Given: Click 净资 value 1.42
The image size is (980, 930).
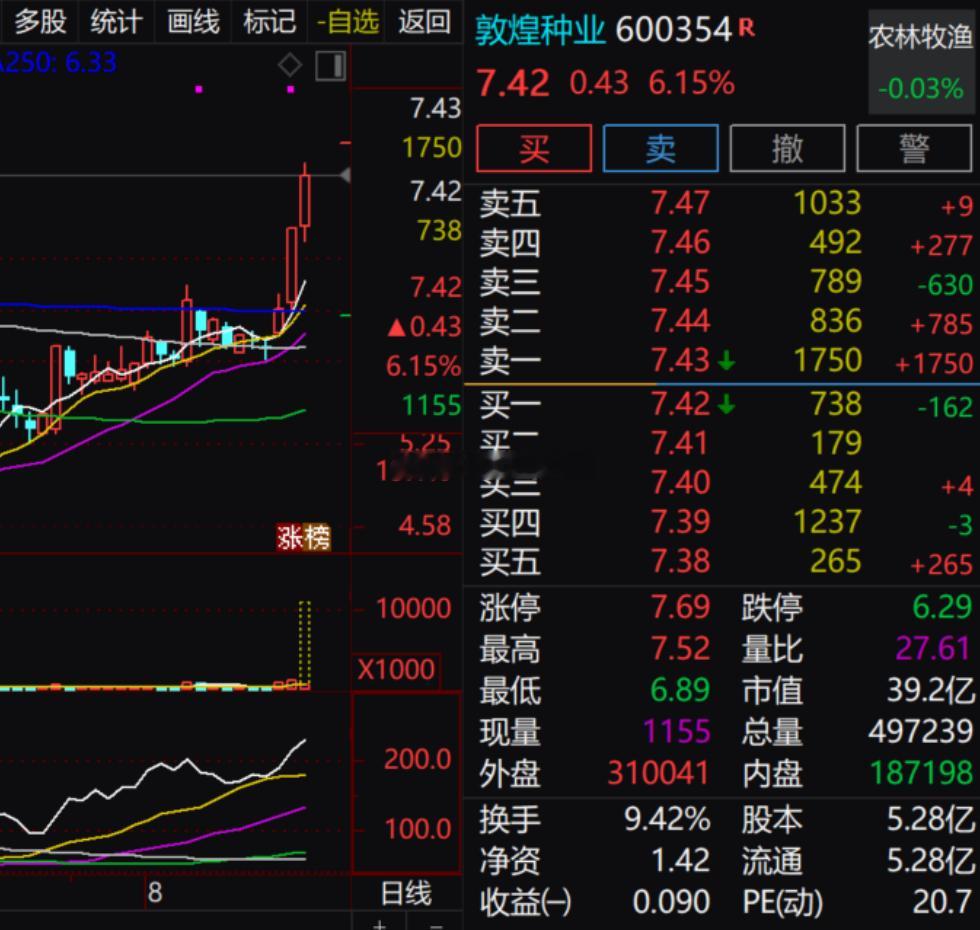Looking at the screenshot, I should click(681, 861).
